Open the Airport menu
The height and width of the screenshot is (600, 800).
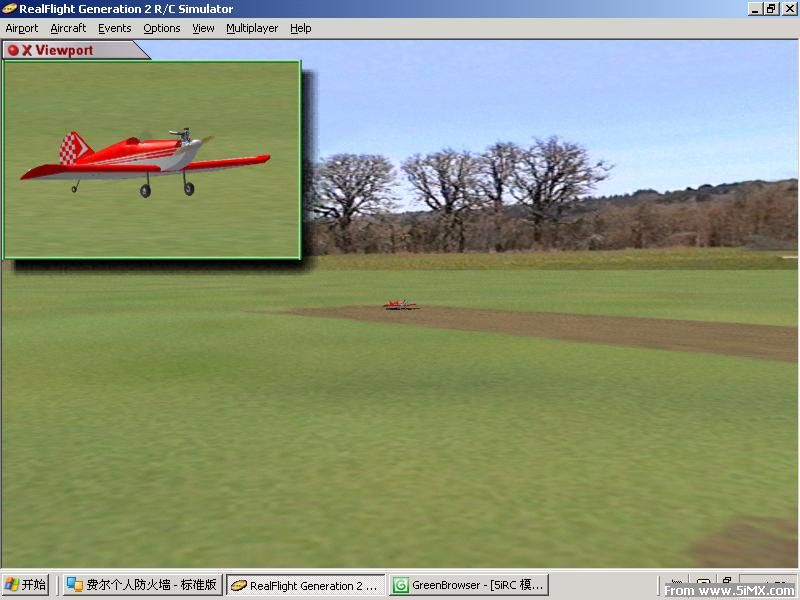click(x=21, y=28)
